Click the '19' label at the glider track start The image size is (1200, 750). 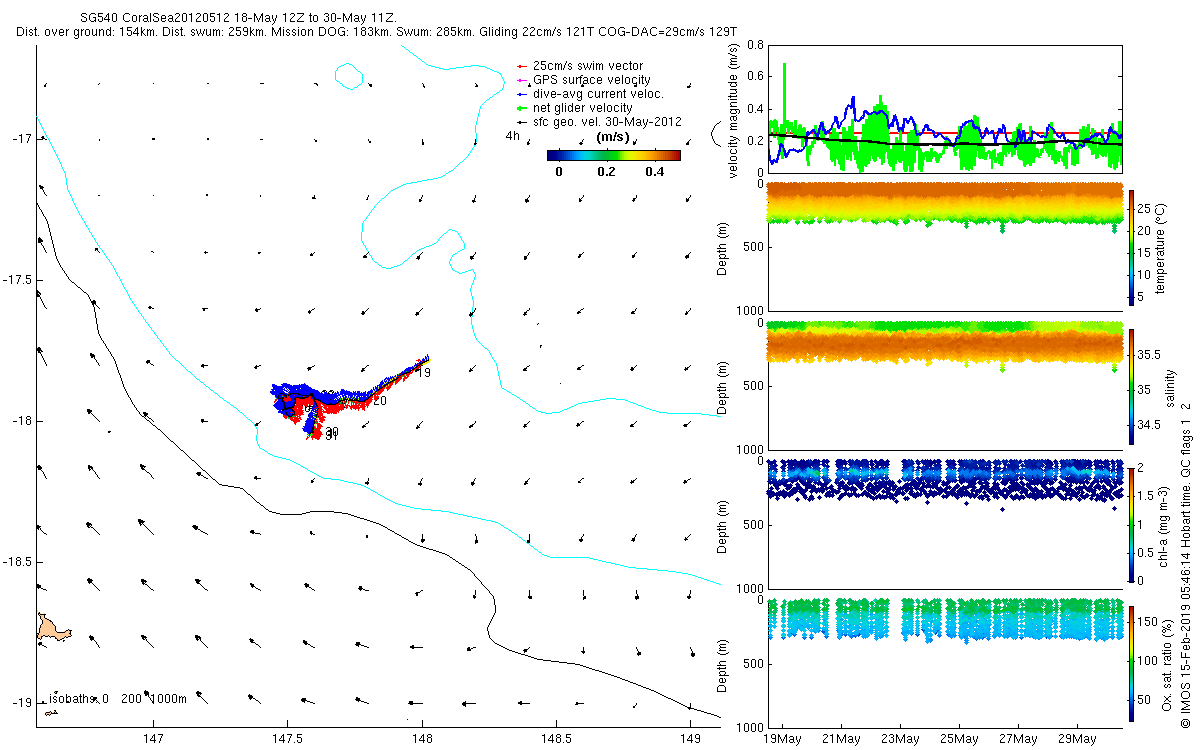click(x=424, y=373)
